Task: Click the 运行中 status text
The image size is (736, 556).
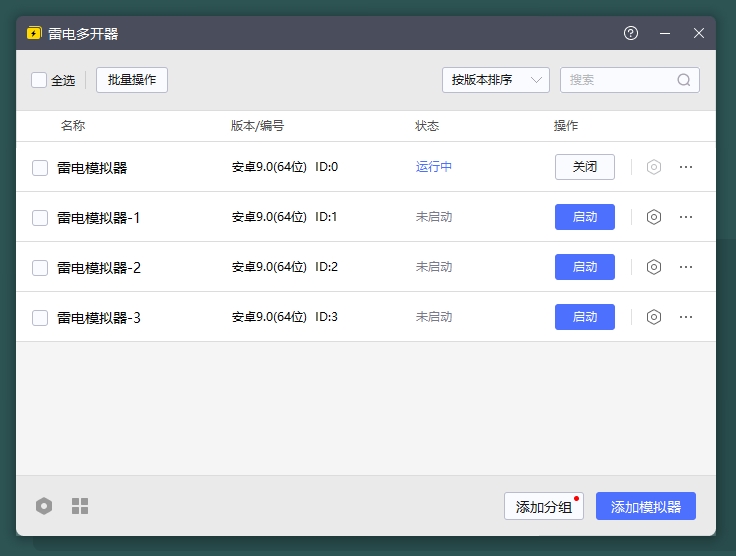Action: point(434,167)
